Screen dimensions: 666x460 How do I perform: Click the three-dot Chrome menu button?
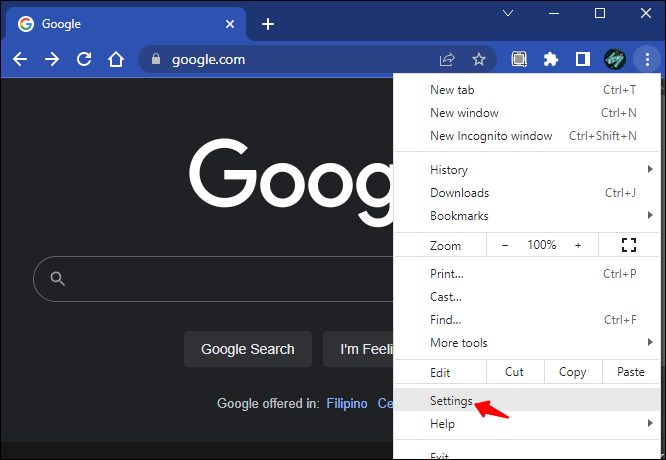647,59
